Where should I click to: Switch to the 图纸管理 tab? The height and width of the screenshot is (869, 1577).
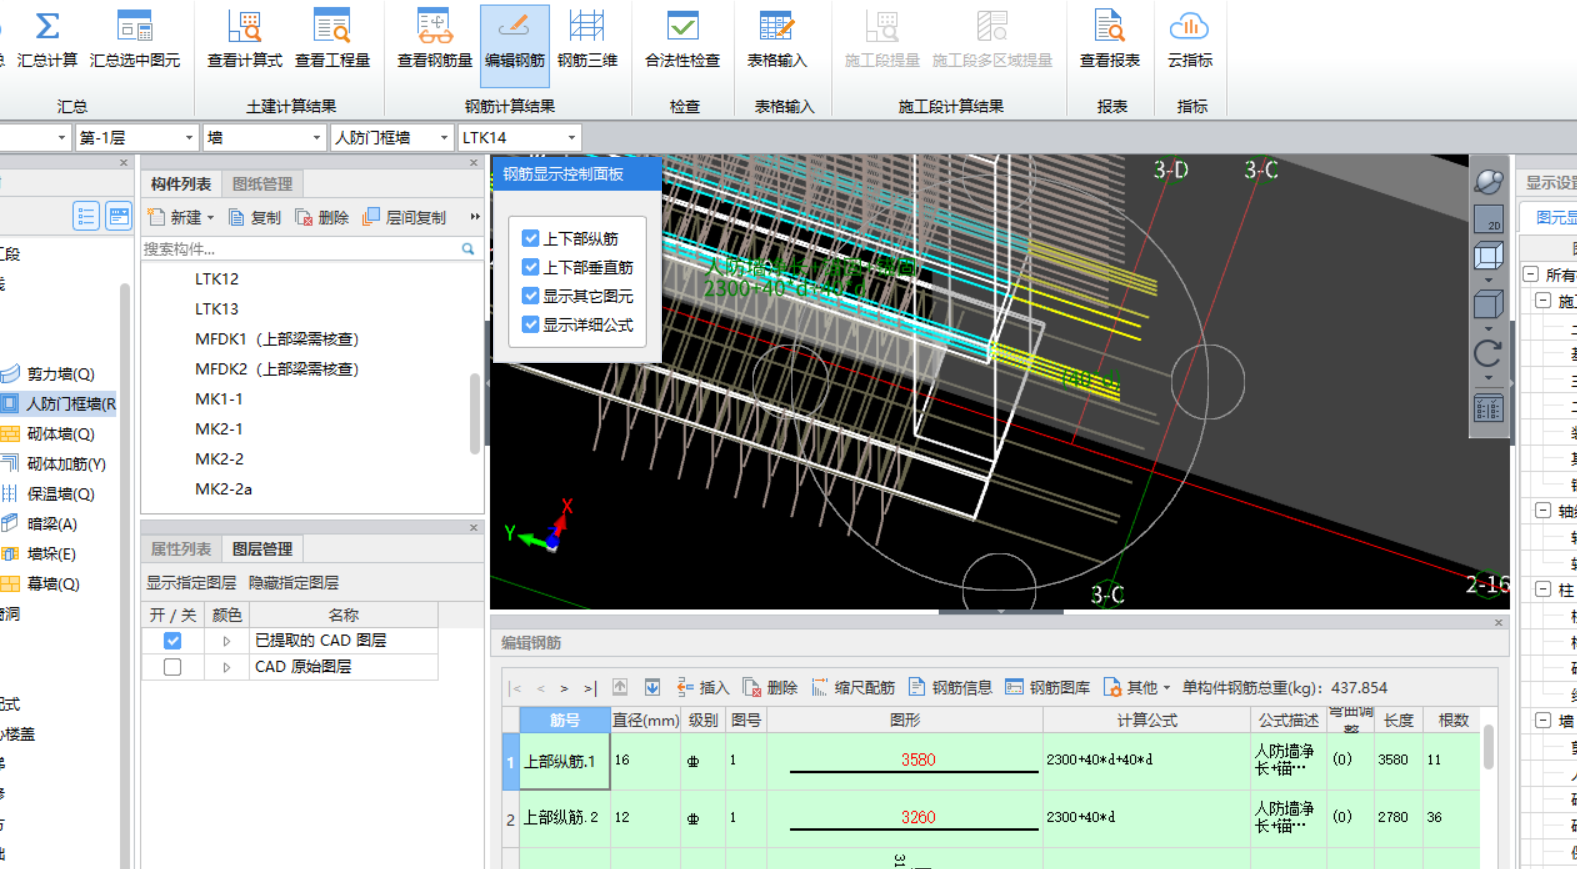(x=262, y=184)
